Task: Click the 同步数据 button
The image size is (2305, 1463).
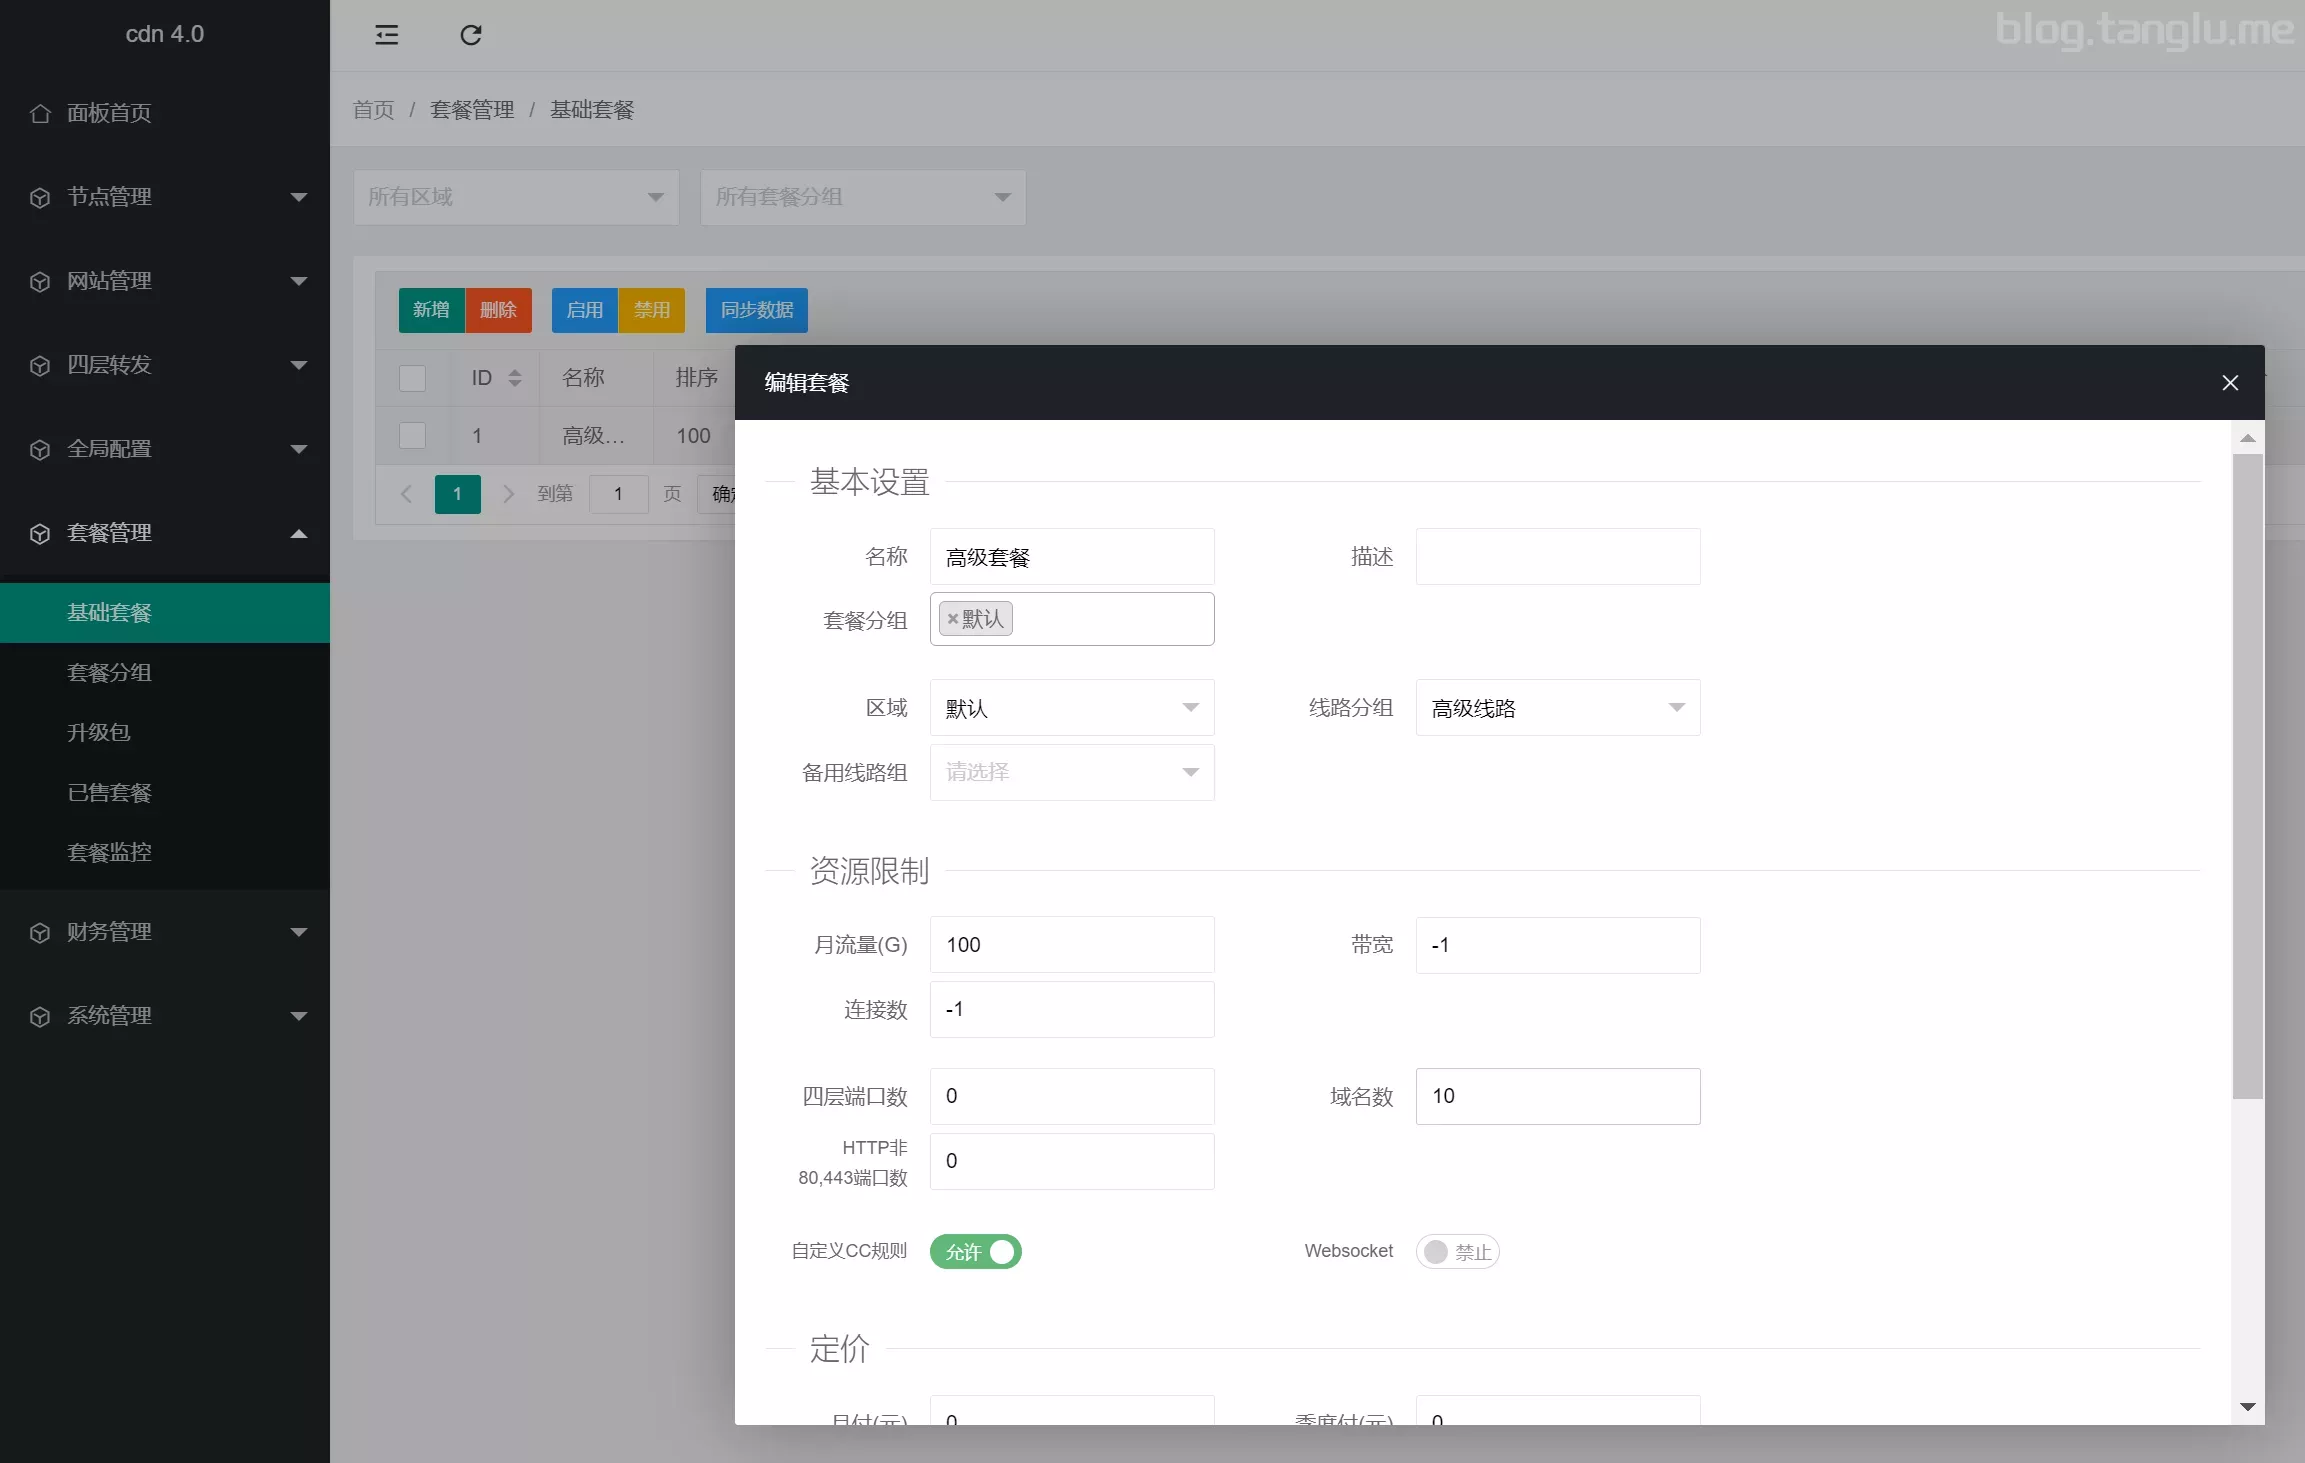Action: (x=756, y=310)
